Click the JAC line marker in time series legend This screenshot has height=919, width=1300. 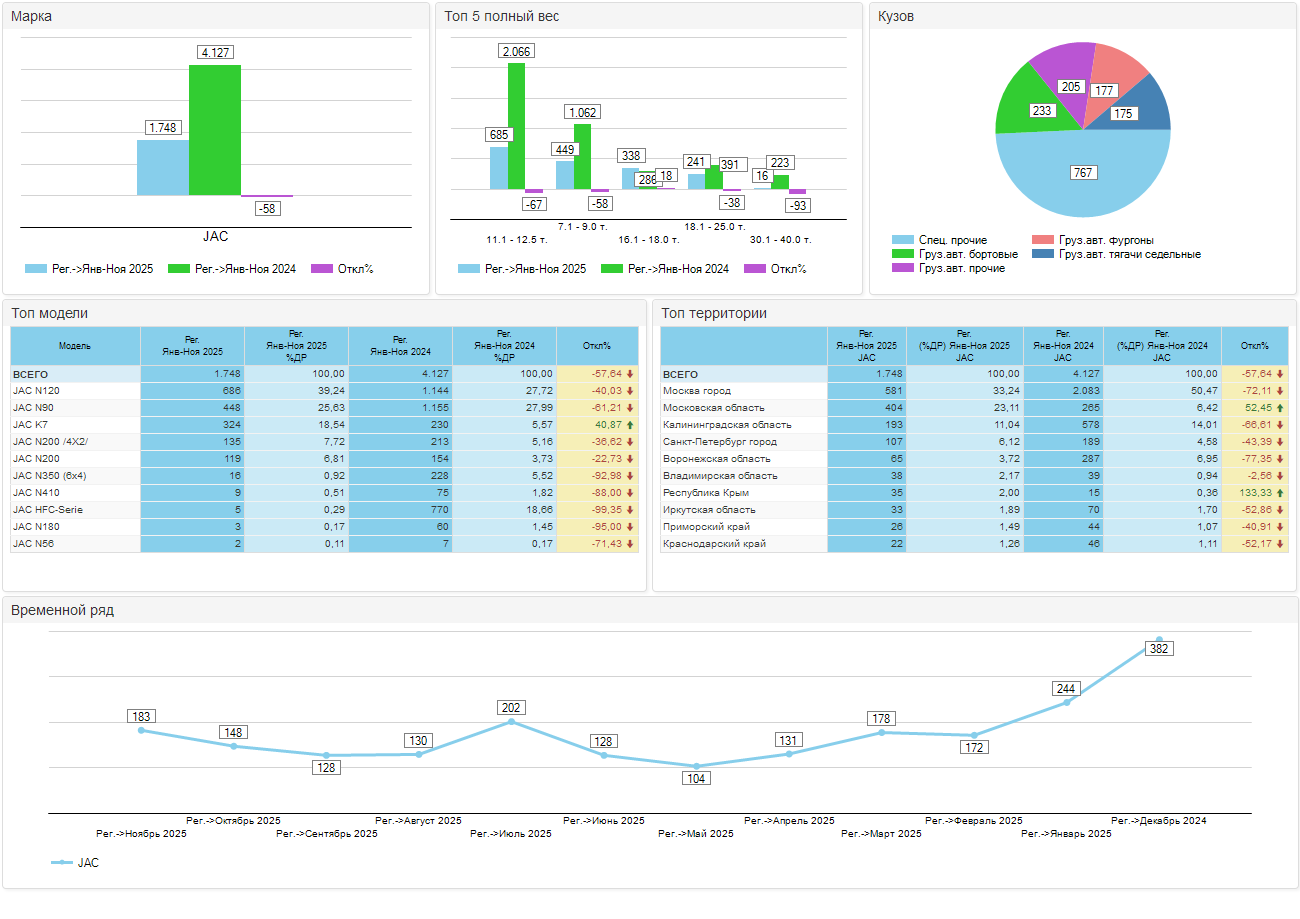pos(62,862)
